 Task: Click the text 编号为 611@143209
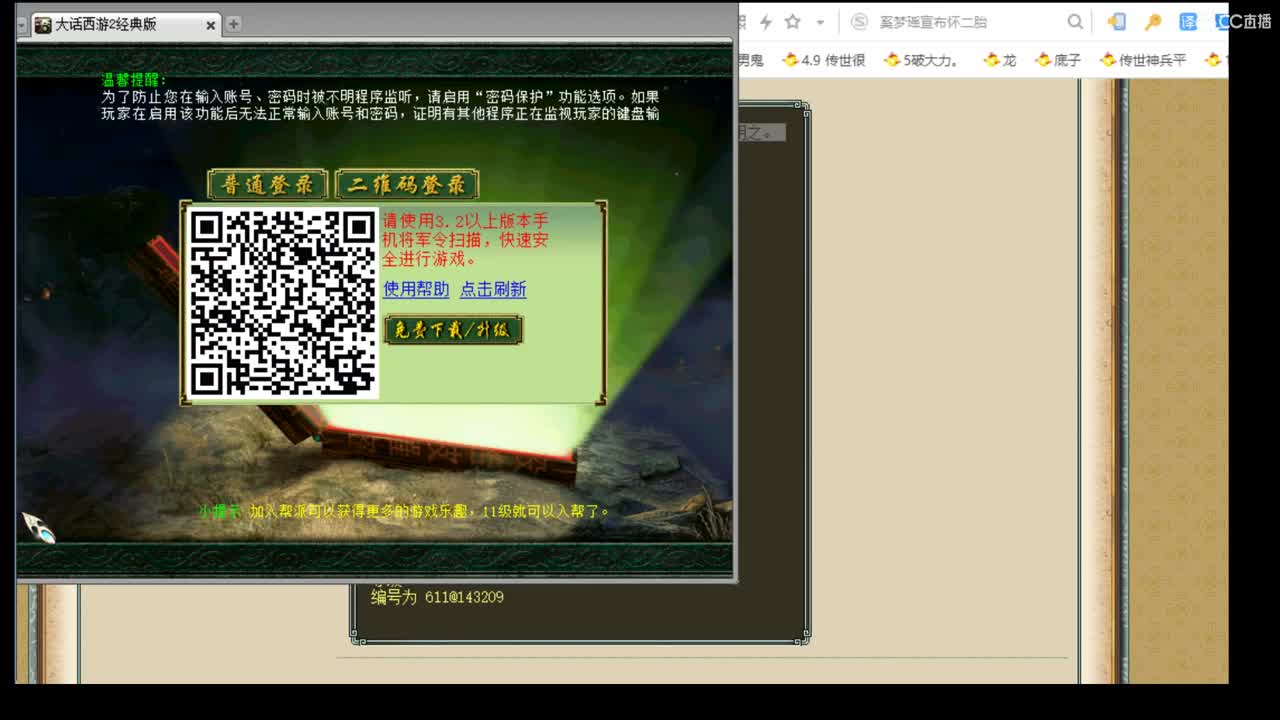tap(437, 597)
